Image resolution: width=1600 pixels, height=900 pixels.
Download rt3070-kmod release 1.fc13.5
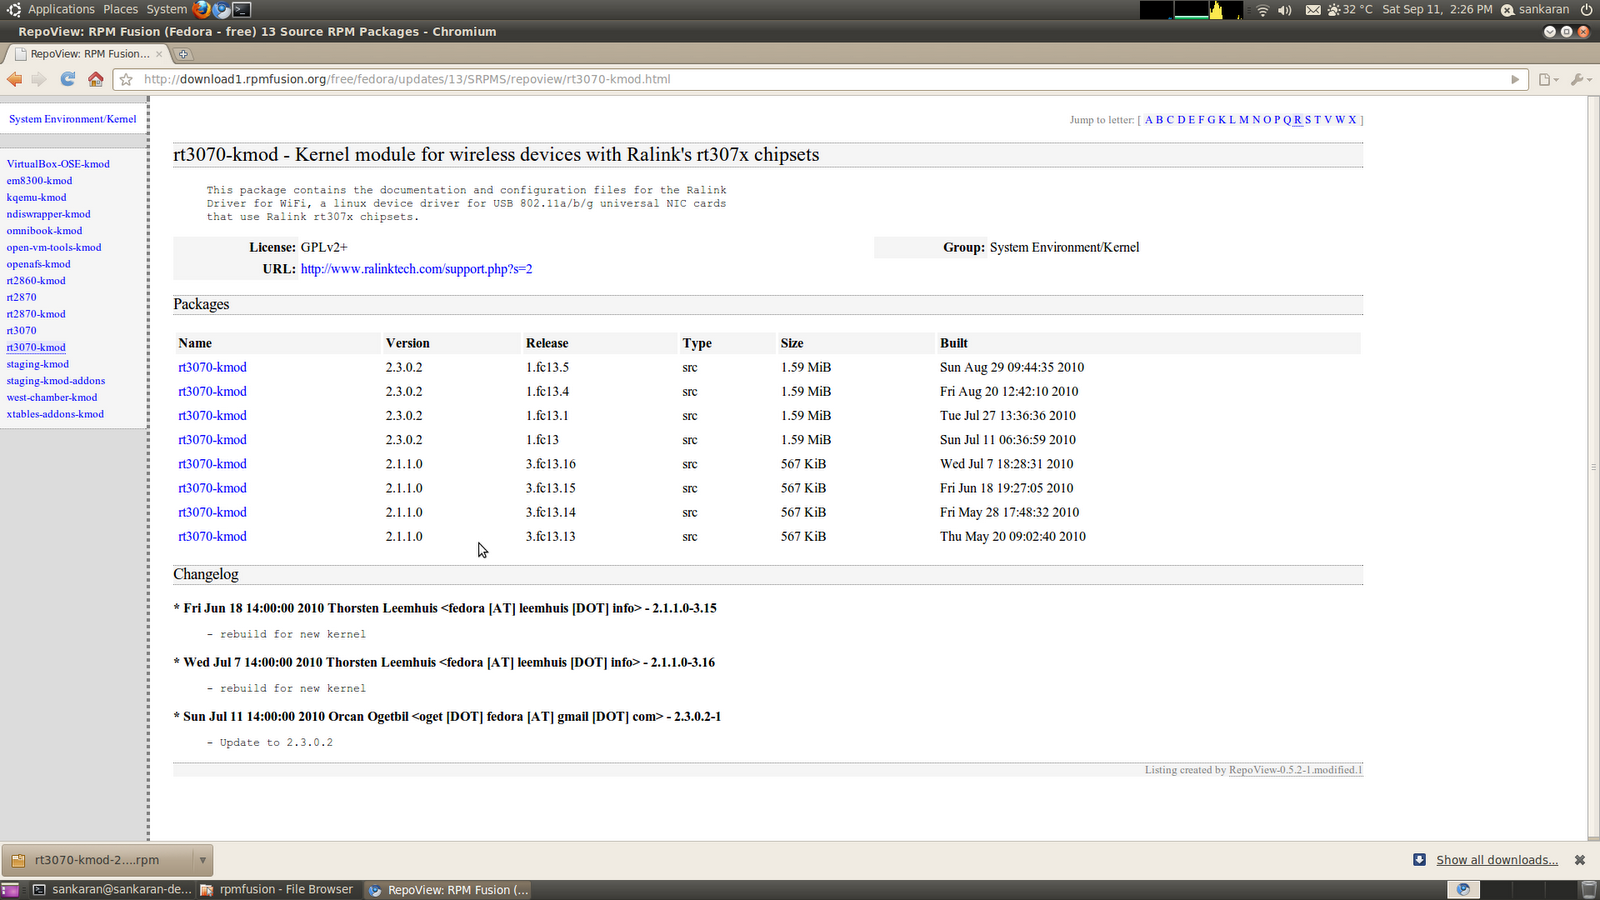pyautogui.click(x=212, y=367)
